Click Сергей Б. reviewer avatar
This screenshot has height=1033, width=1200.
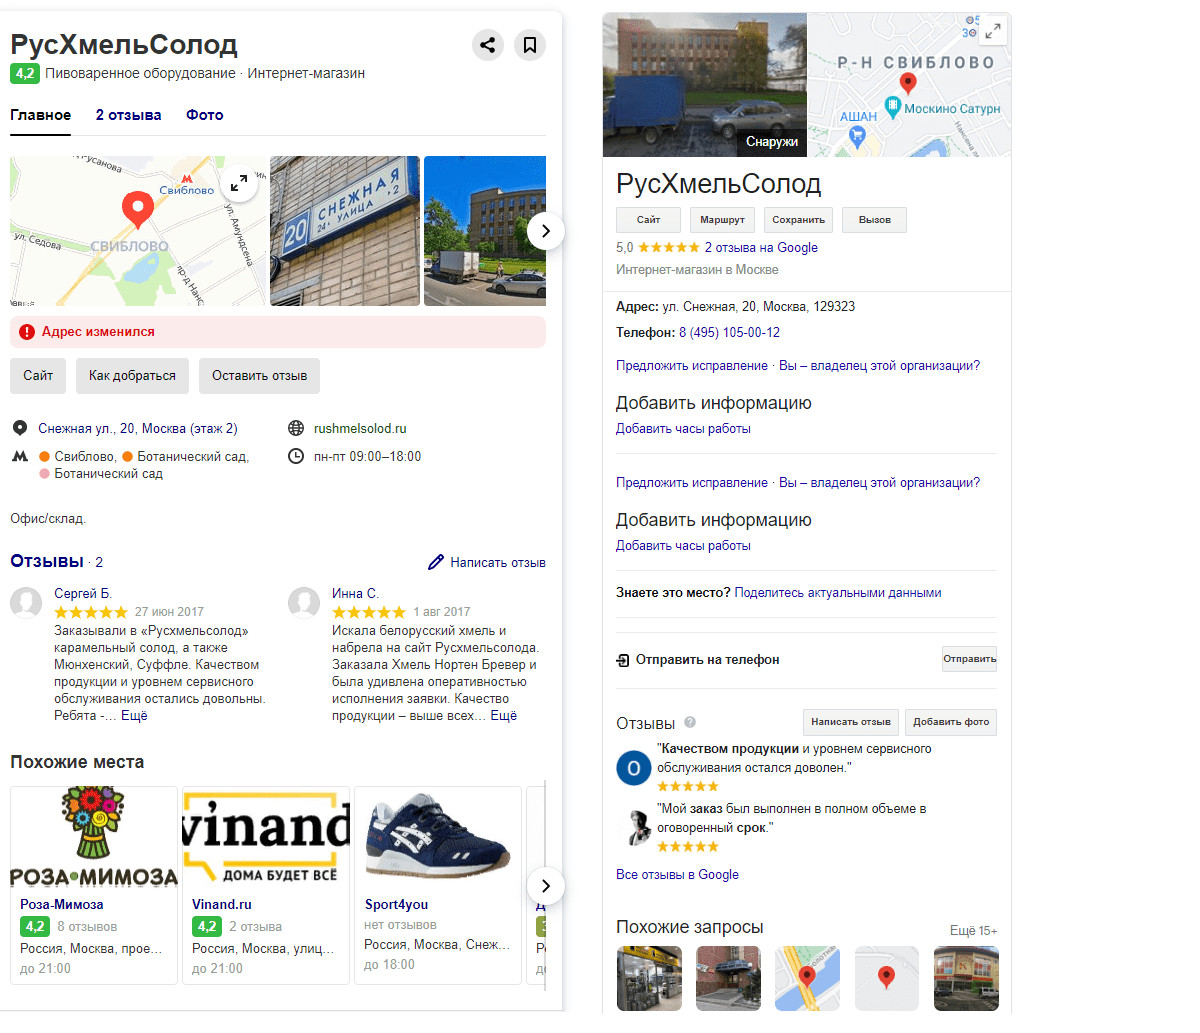[26, 603]
